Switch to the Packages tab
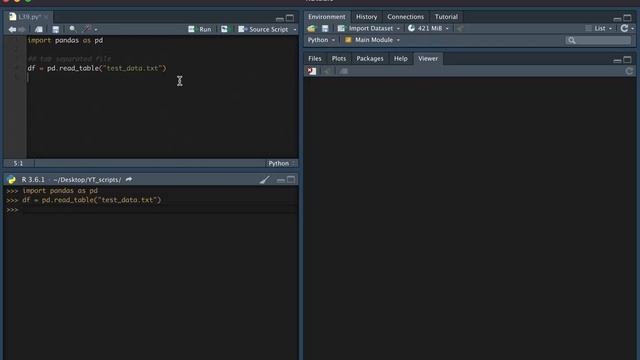The image size is (640, 360). [x=370, y=58]
